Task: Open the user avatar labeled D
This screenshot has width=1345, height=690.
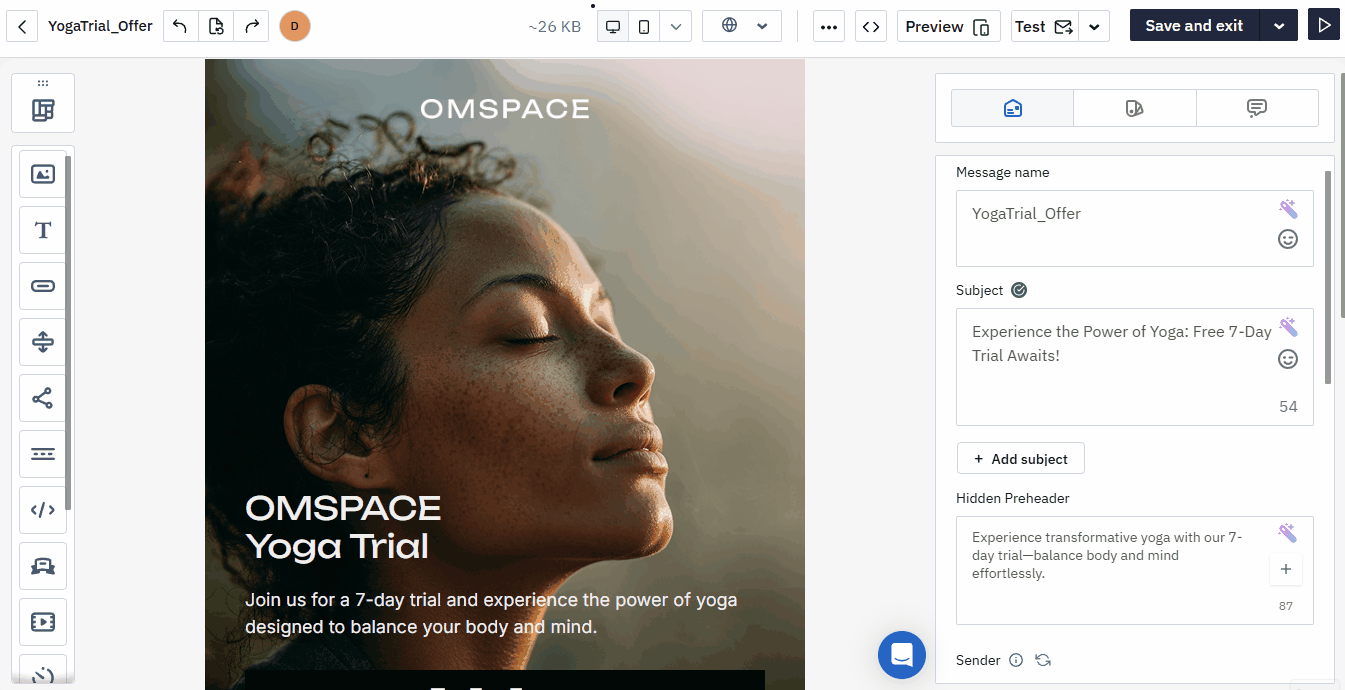Action: (295, 26)
